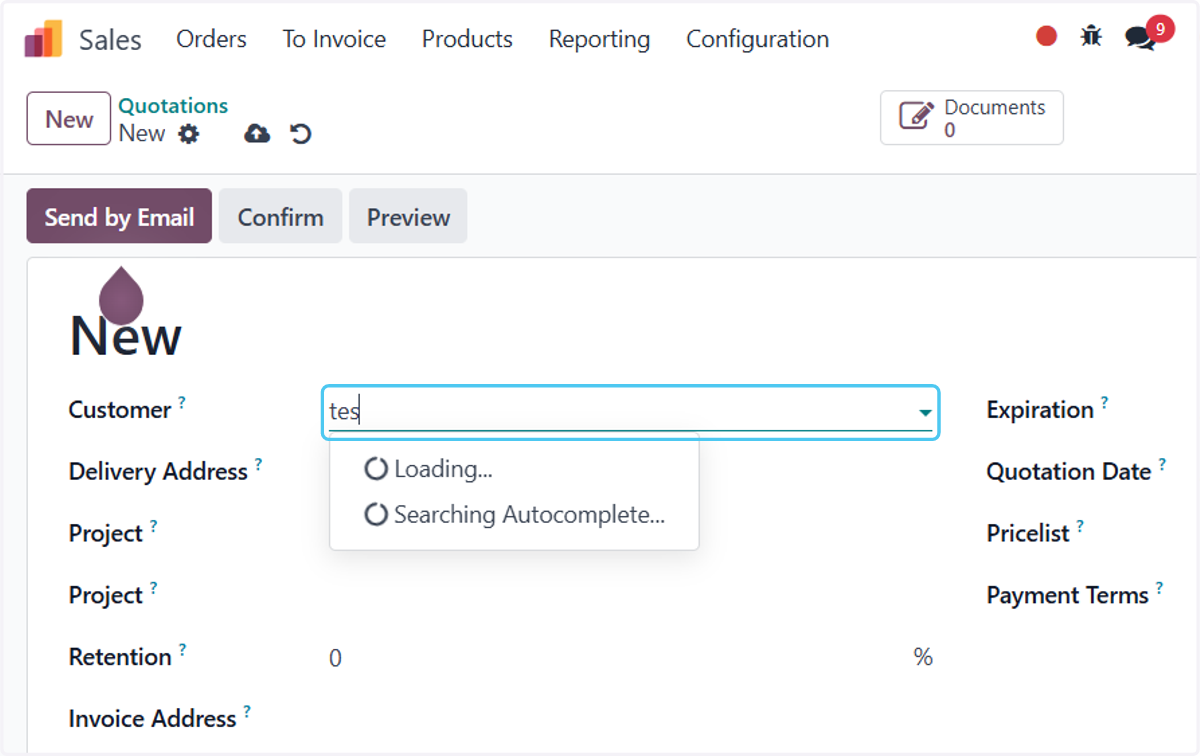Click the Delivery Address field label

158,472
